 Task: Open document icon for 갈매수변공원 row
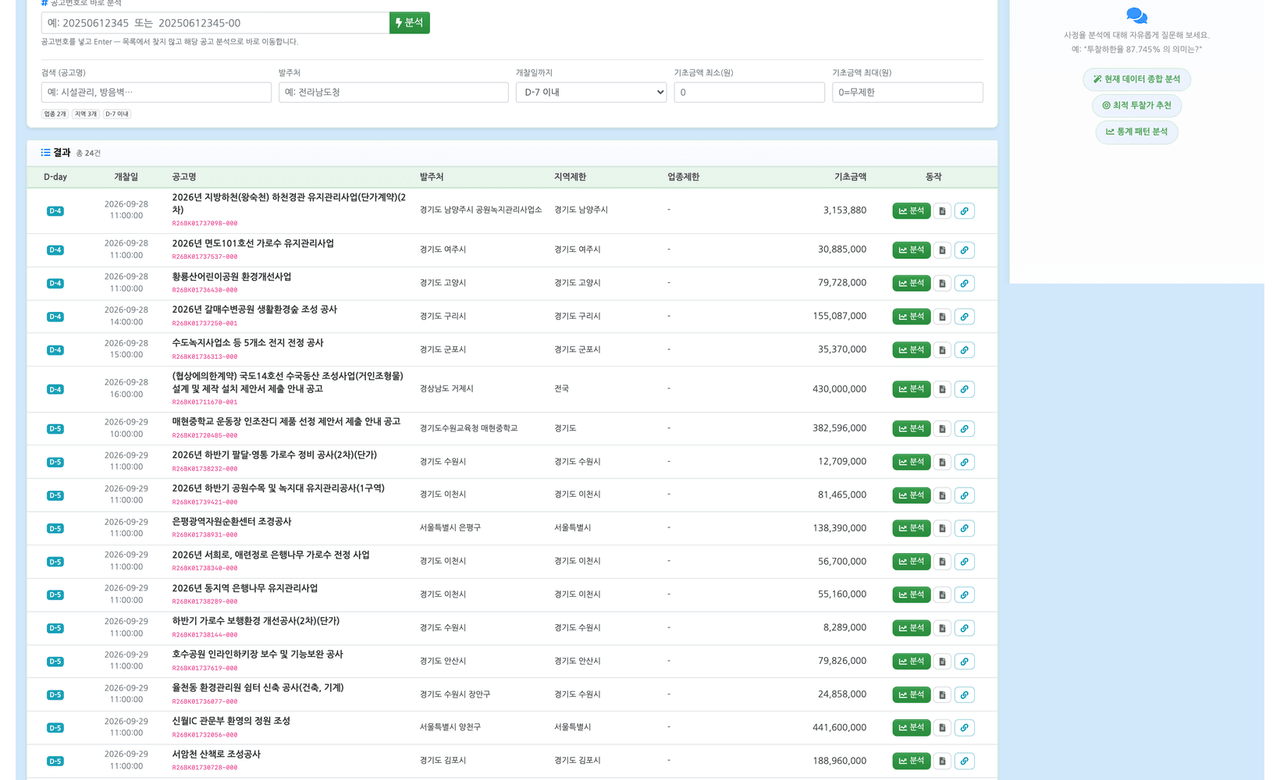pyautogui.click(x=942, y=316)
